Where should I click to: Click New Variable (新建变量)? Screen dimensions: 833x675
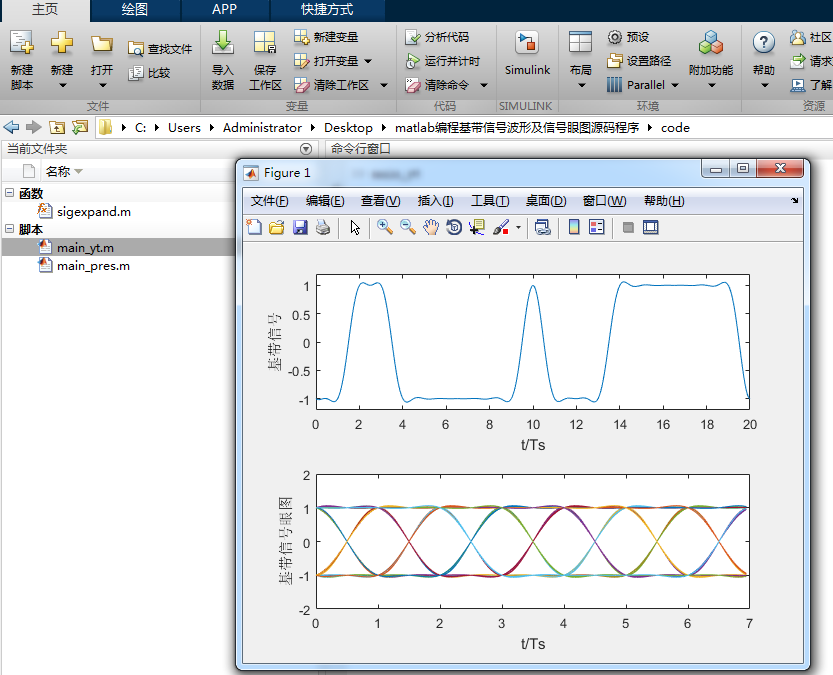click(326, 37)
